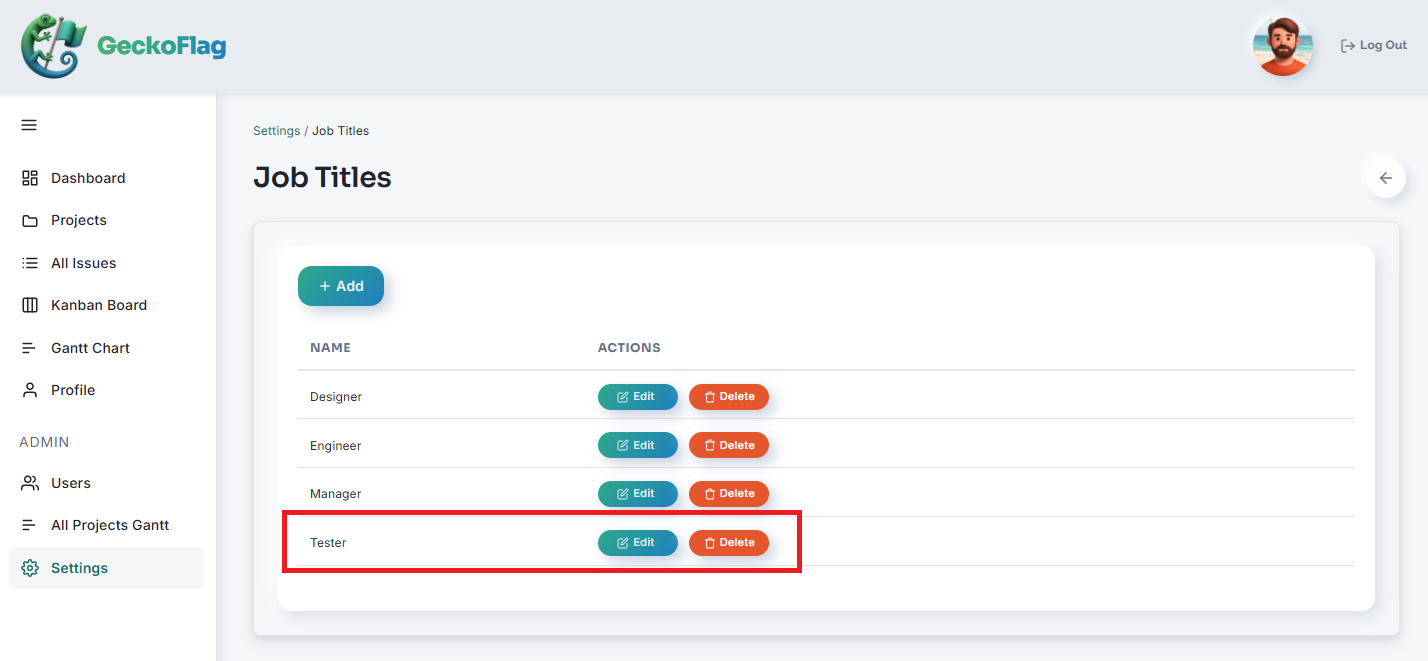Edit the Engineer job title
Image resolution: width=1428 pixels, height=661 pixels.
pos(638,445)
